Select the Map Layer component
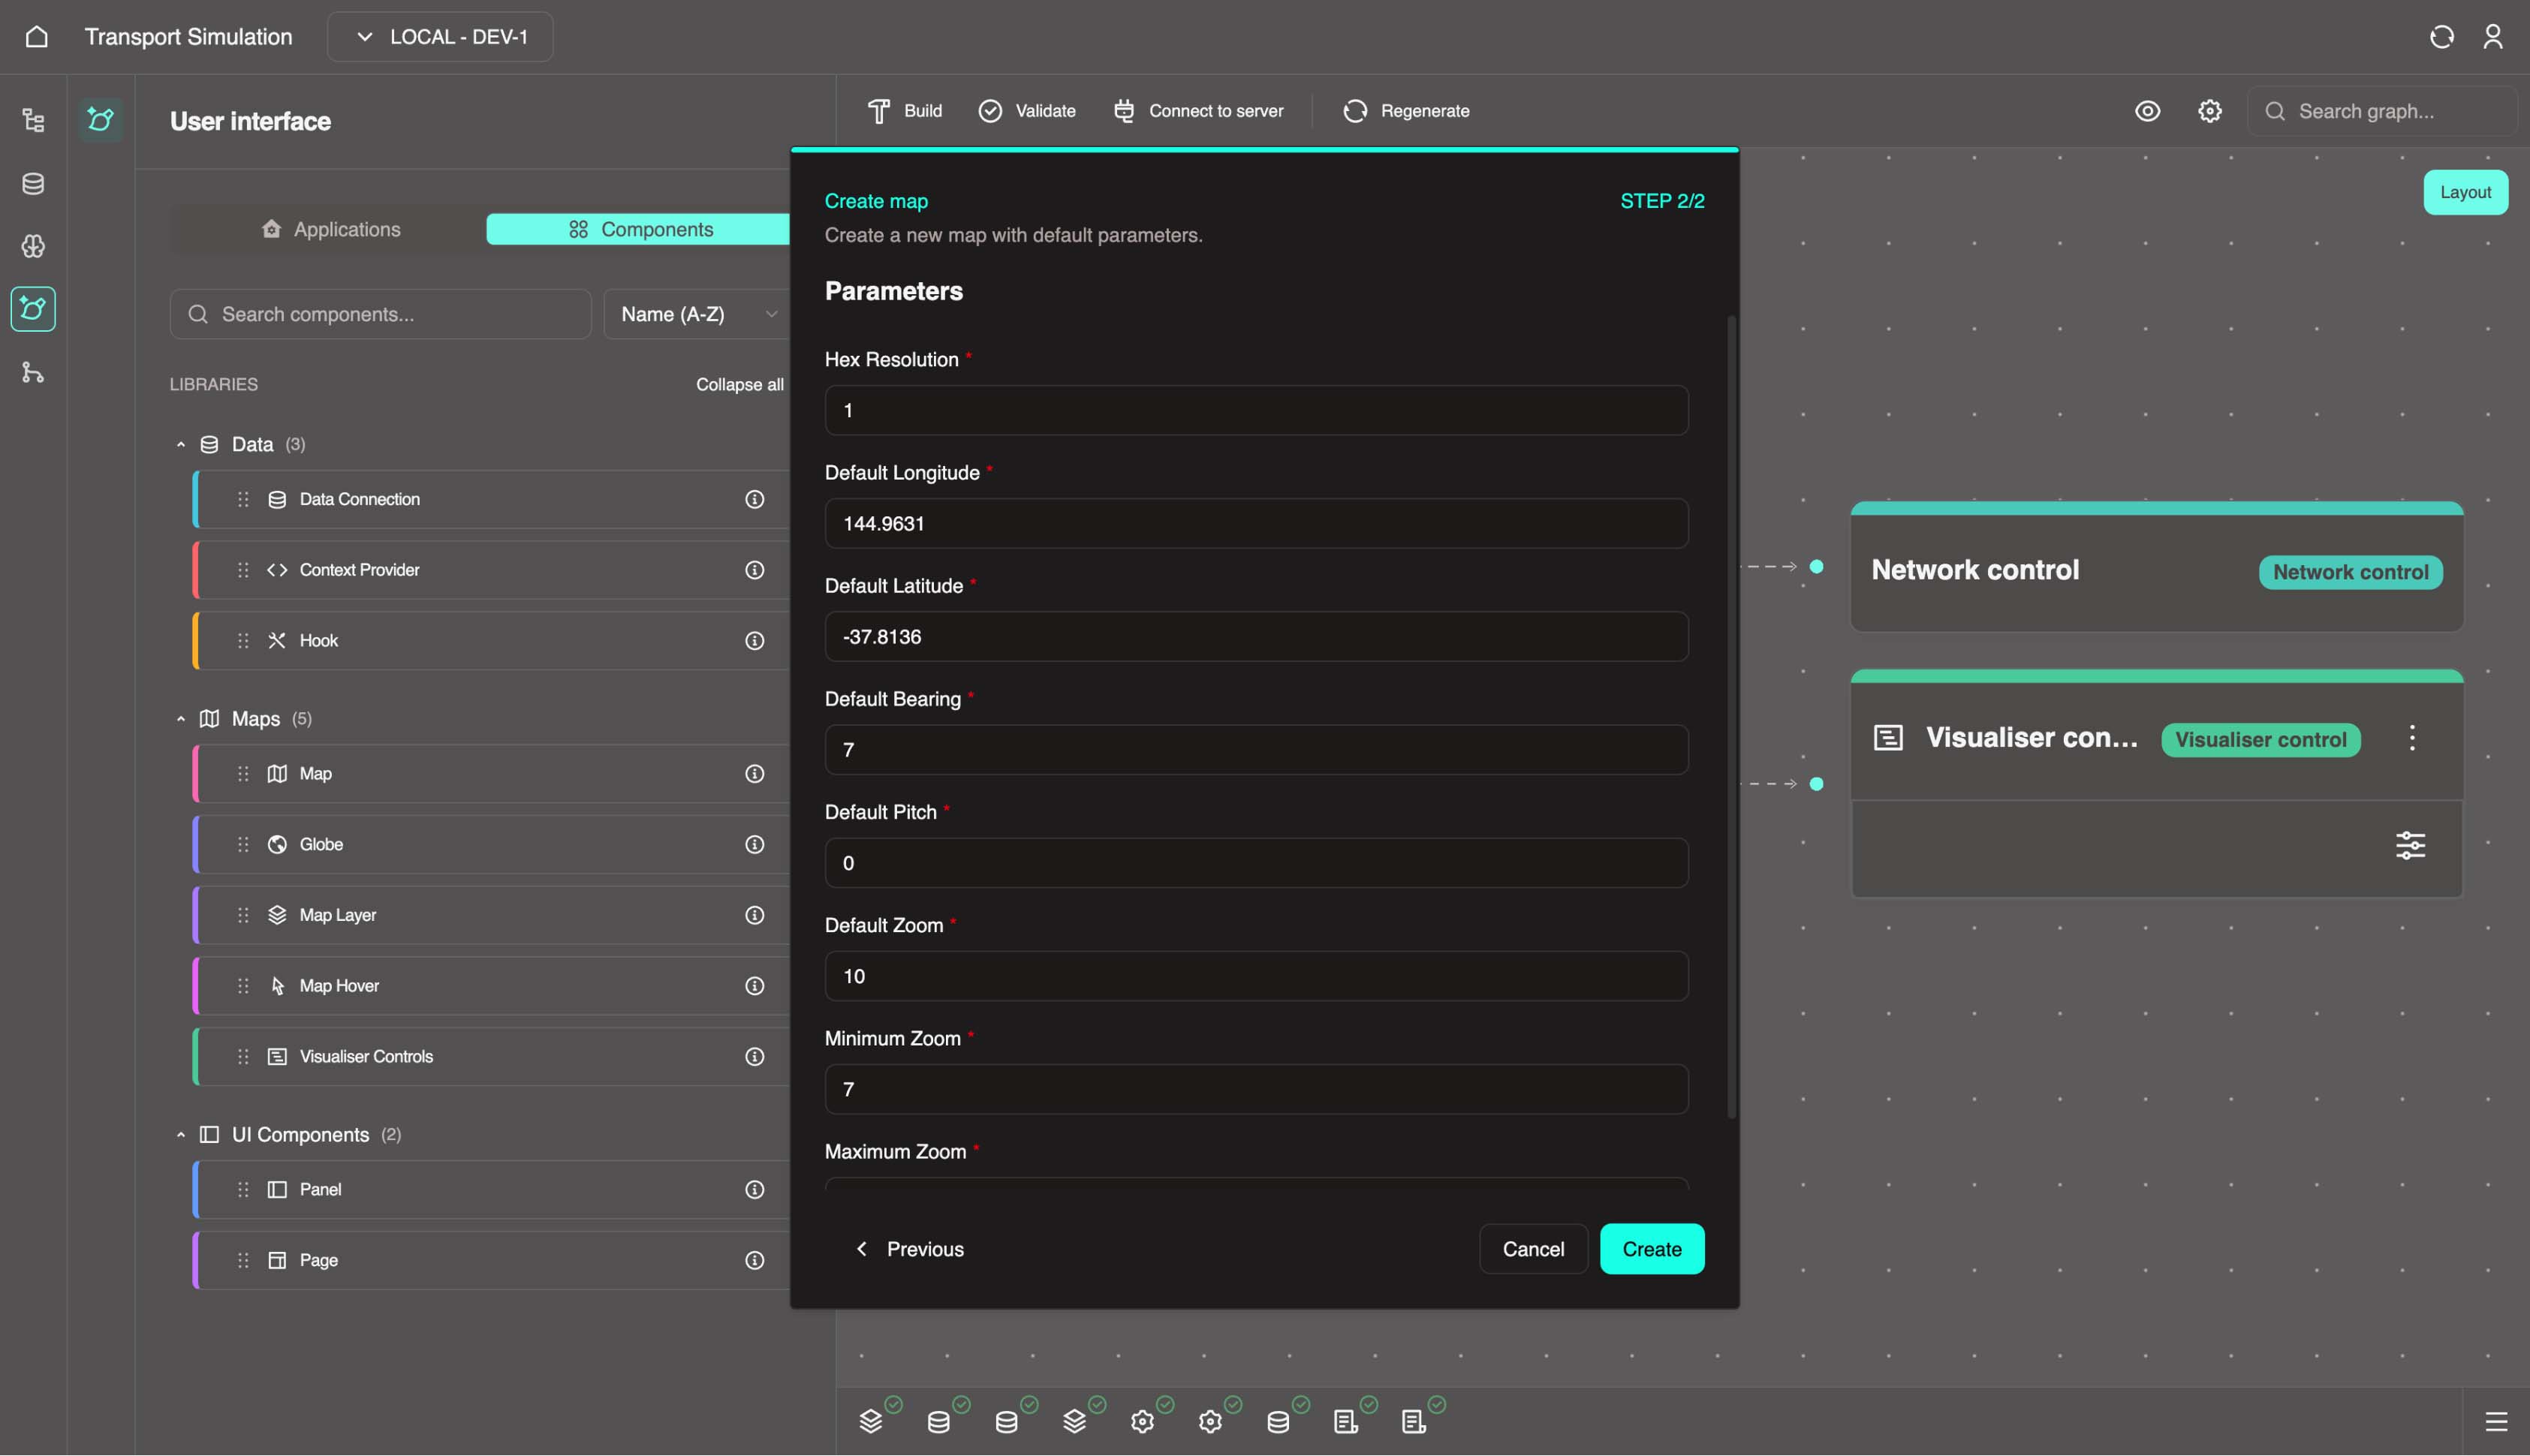This screenshot has height=1456, width=2530. [490, 915]
